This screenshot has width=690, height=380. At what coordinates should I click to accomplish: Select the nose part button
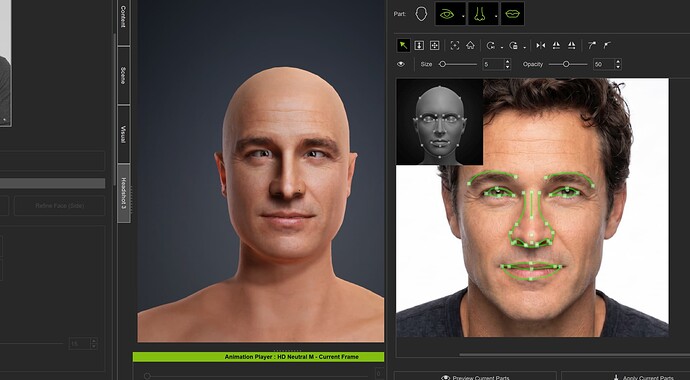coord(481,14)
